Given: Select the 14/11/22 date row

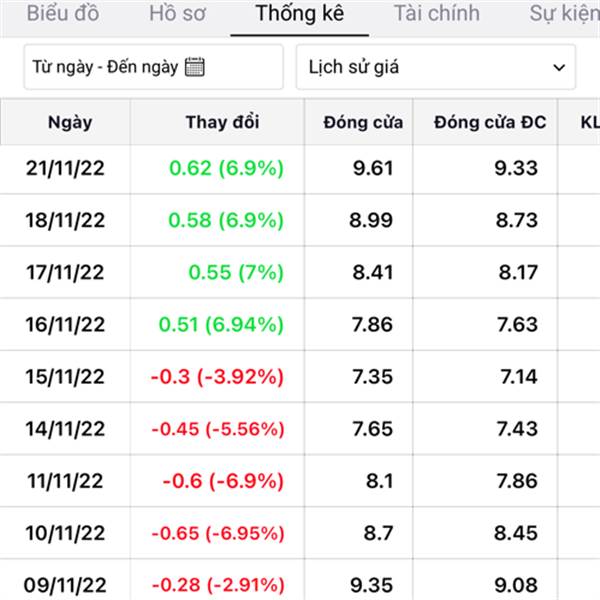Looking at the screenshot, I should pyautogui.click(x=65, y=429).
